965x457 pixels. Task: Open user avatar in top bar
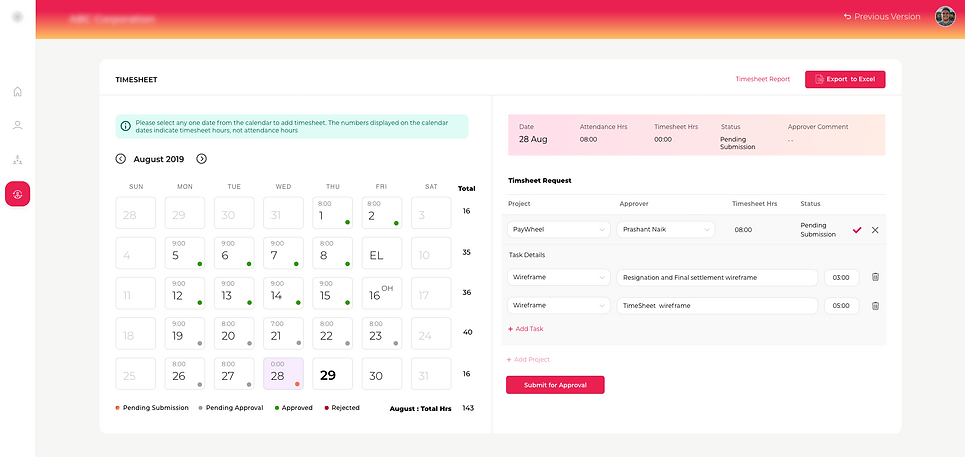944,16
